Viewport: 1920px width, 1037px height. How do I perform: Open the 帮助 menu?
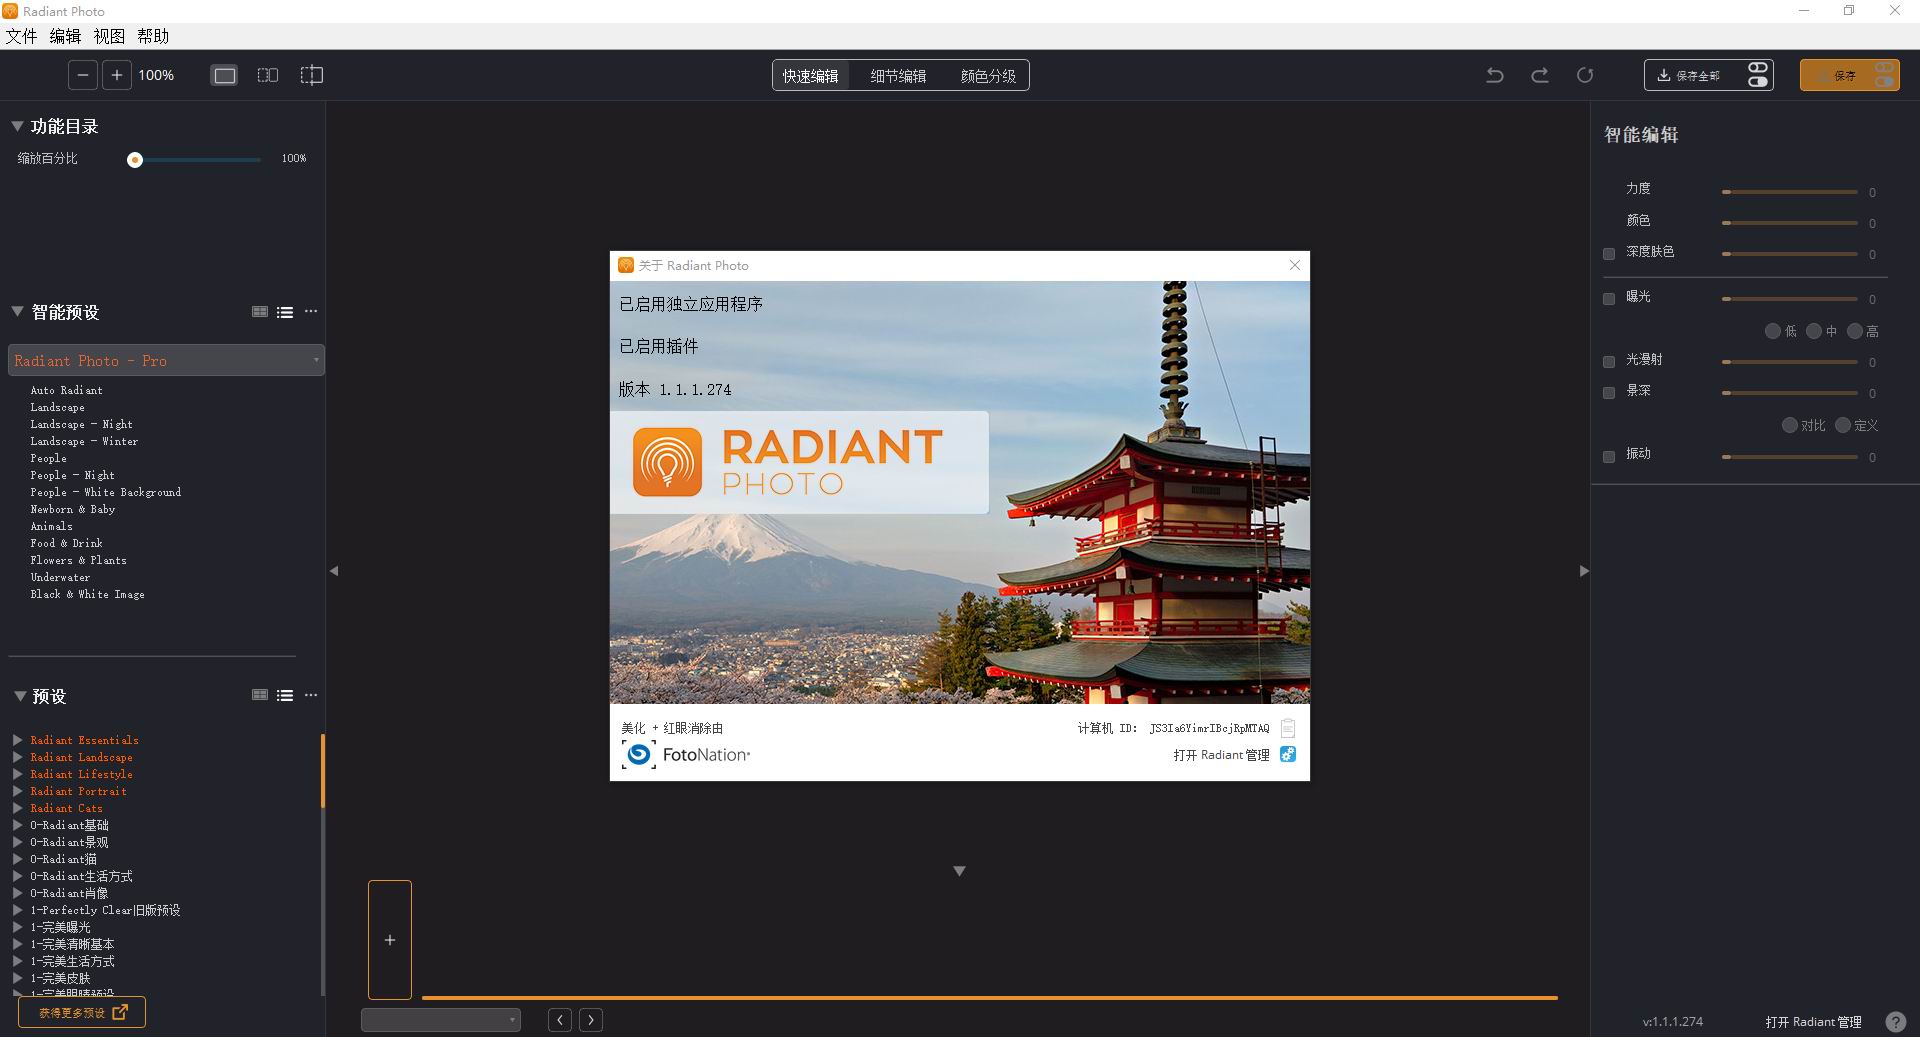coord(153,36)
